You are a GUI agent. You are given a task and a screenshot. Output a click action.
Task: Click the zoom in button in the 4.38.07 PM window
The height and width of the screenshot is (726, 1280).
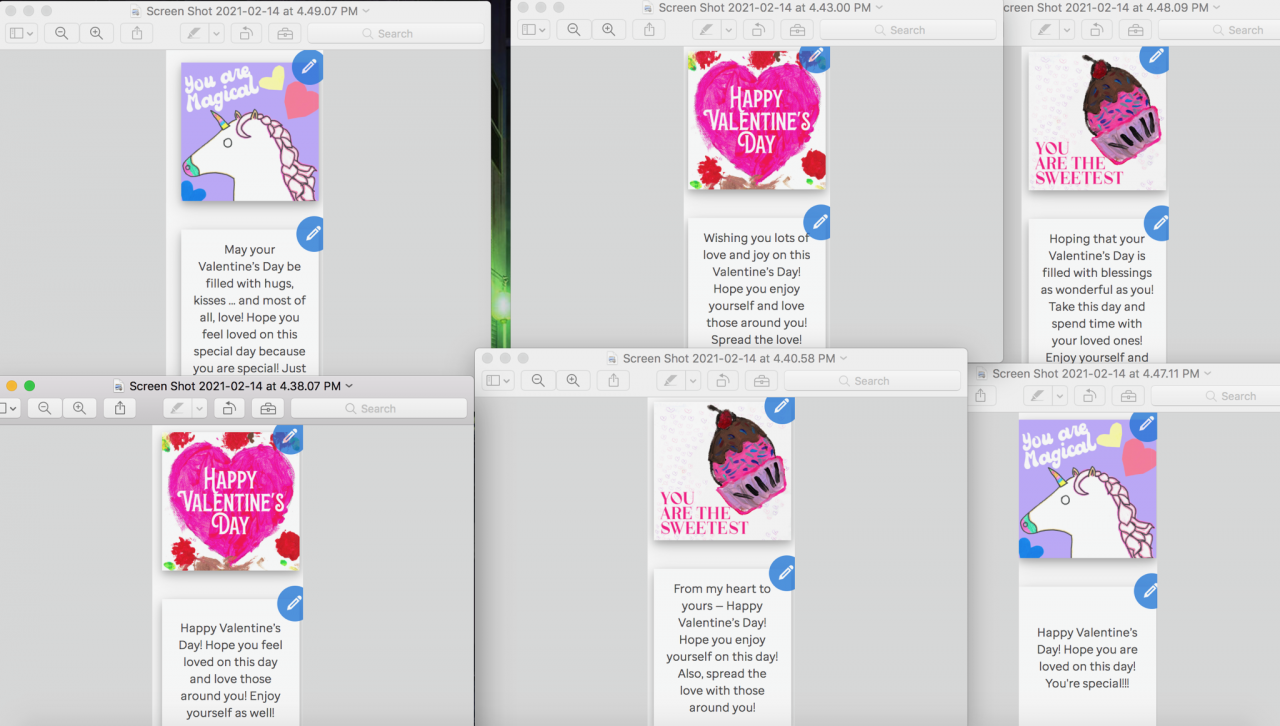pyautogui.click(x=79, y=408)
